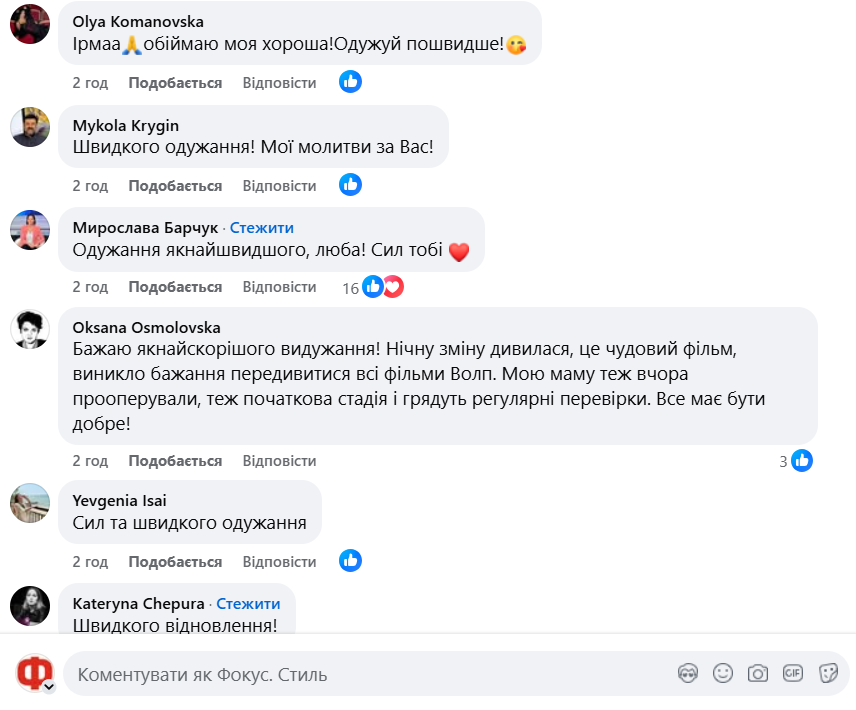856x710 pixels.
Task: Click like reaction on Yevgenia Isai's comment
Action: pyautogui.click(x=350, y=560)
